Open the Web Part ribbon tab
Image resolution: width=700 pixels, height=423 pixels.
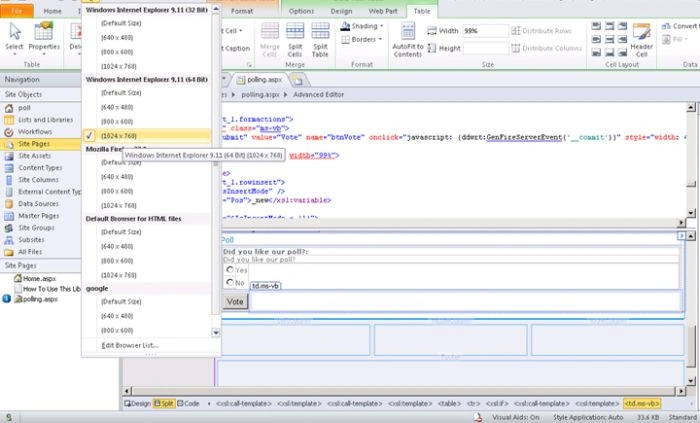coord(383,11)
